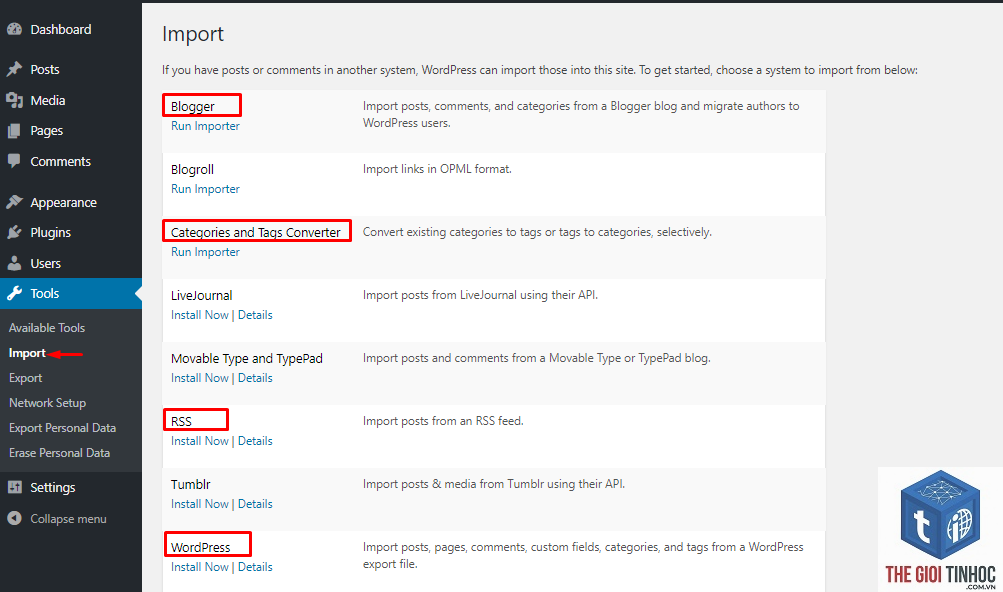Open the Posts menu
Screen dimensions: 1003x592
pos(45,69)
